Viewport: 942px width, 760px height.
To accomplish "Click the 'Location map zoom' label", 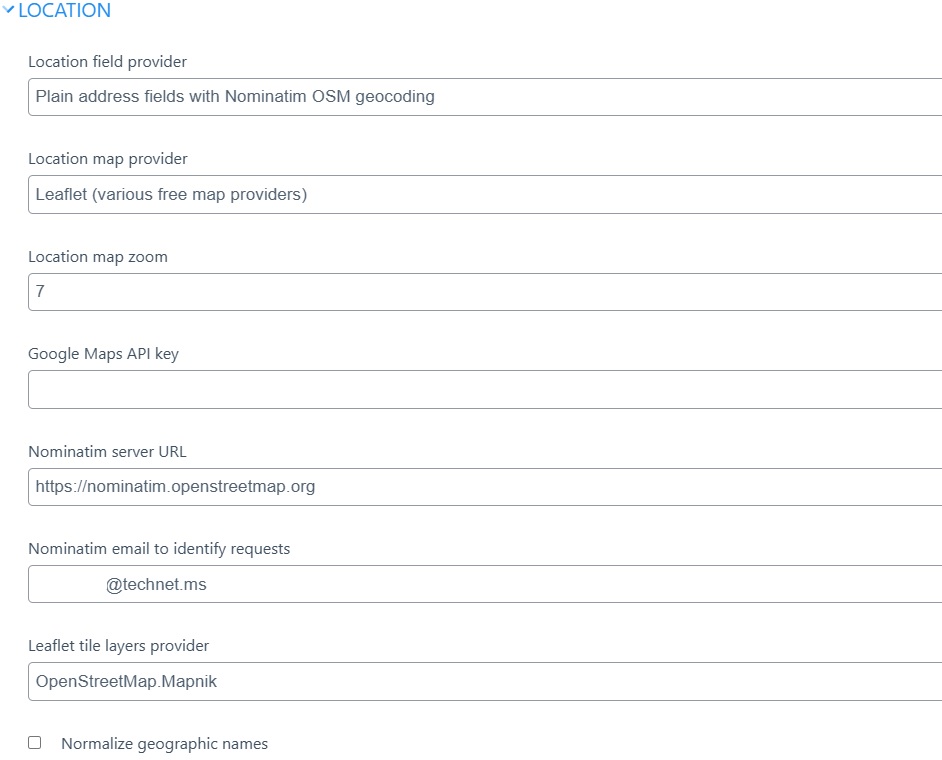I will (x=98, y=257).
